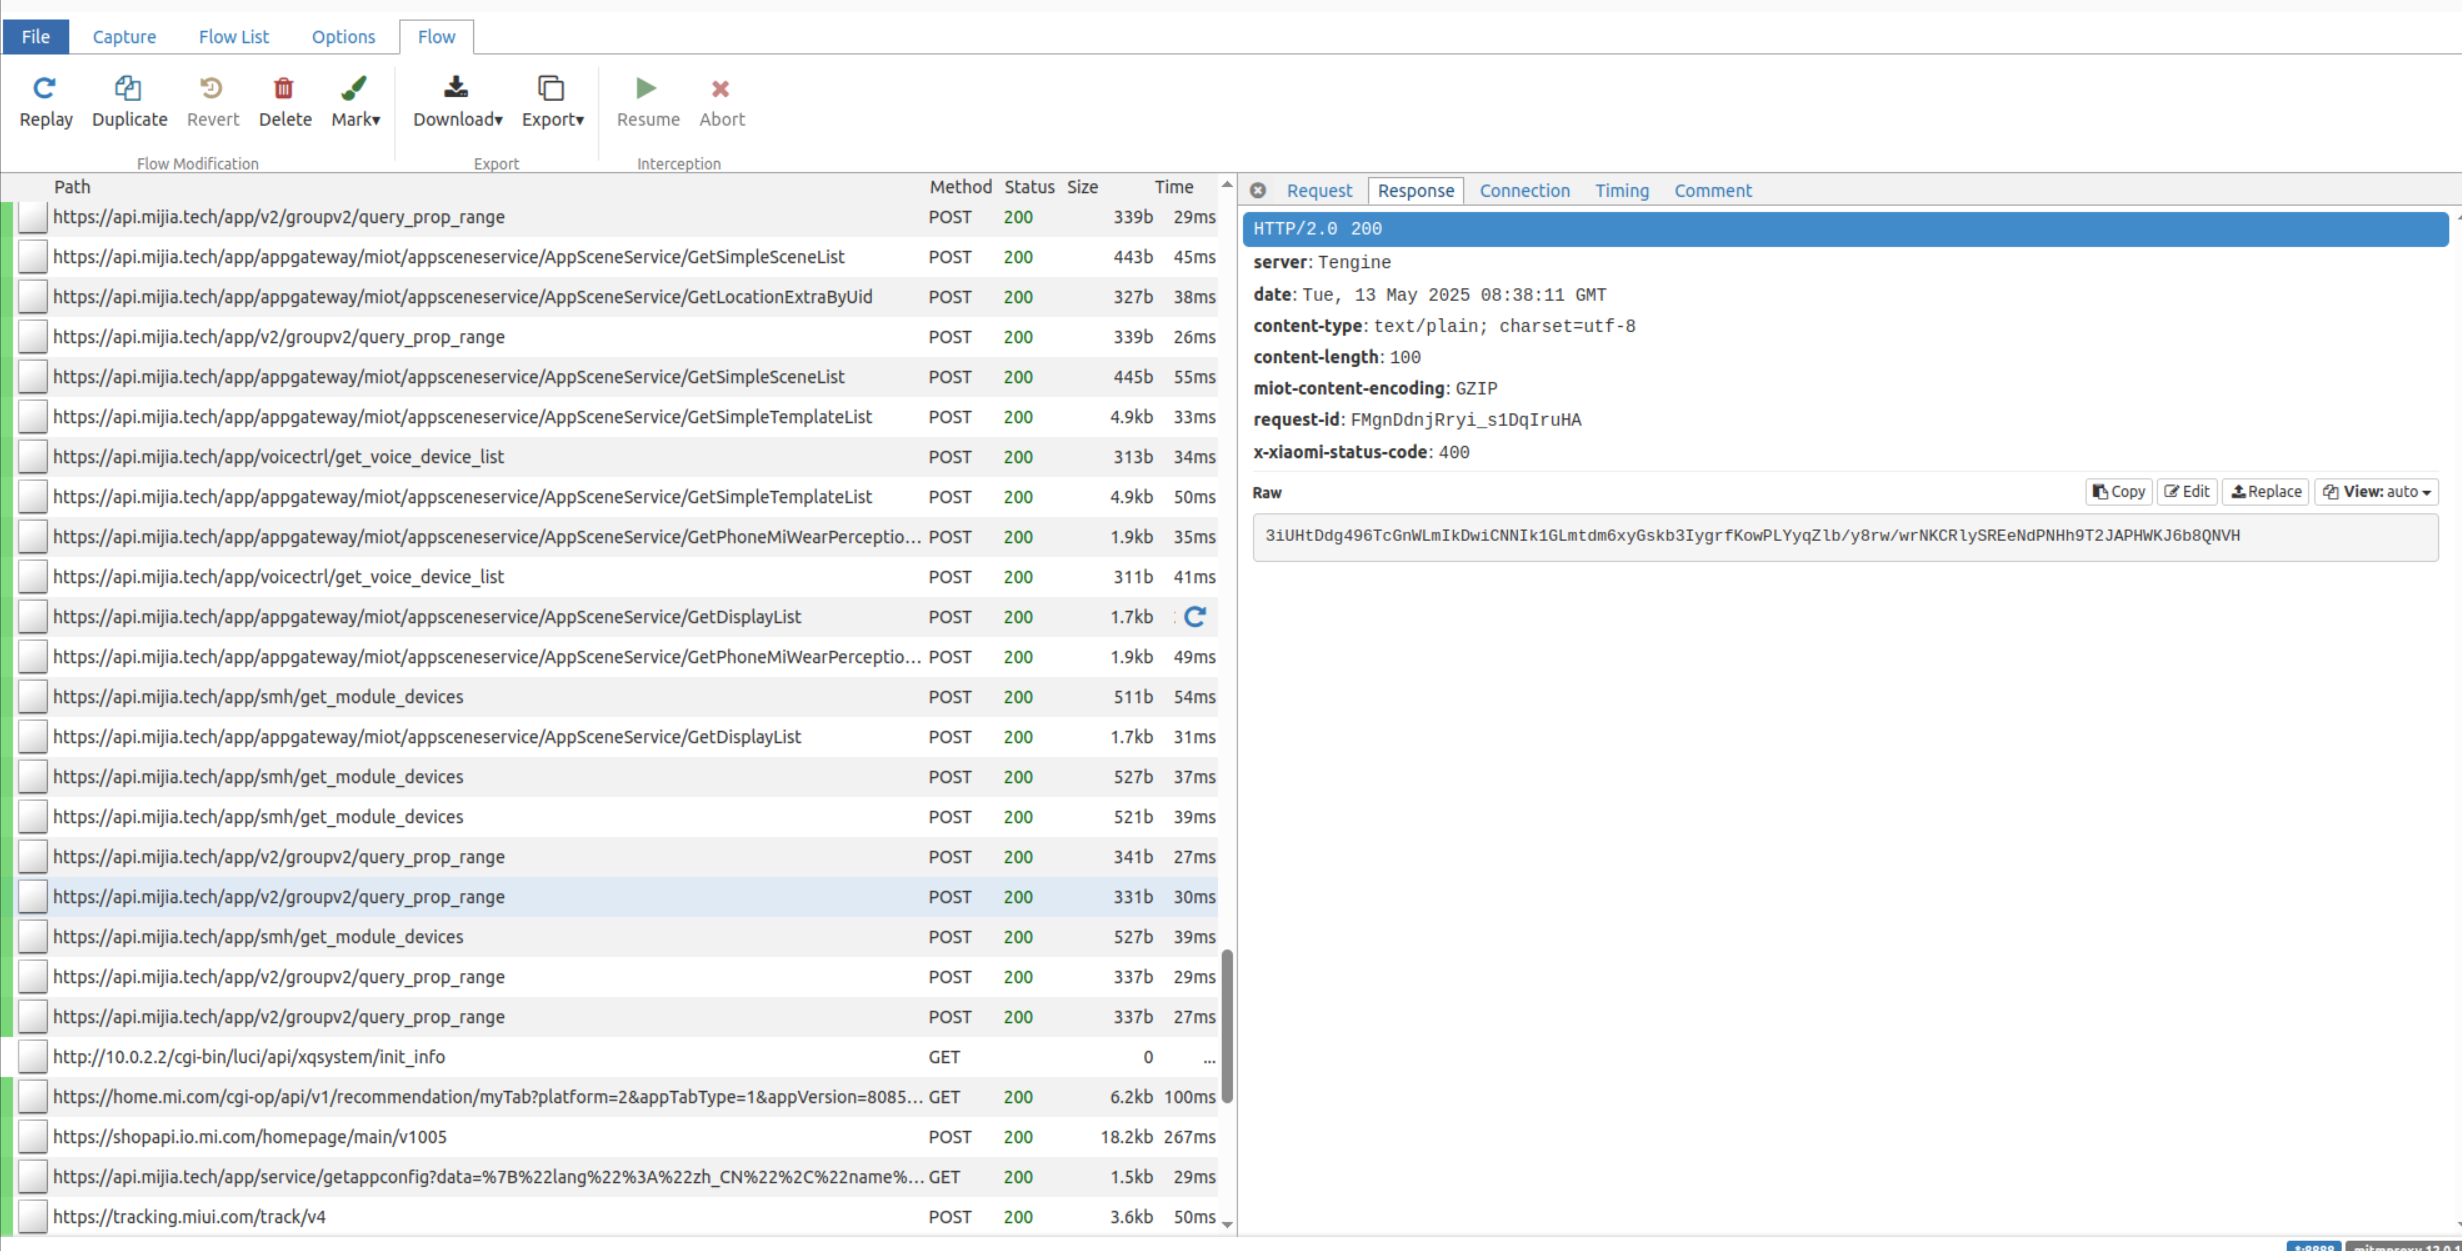Click the Revert icon
Screen dimensions: 2462x1251
point(211,89)
